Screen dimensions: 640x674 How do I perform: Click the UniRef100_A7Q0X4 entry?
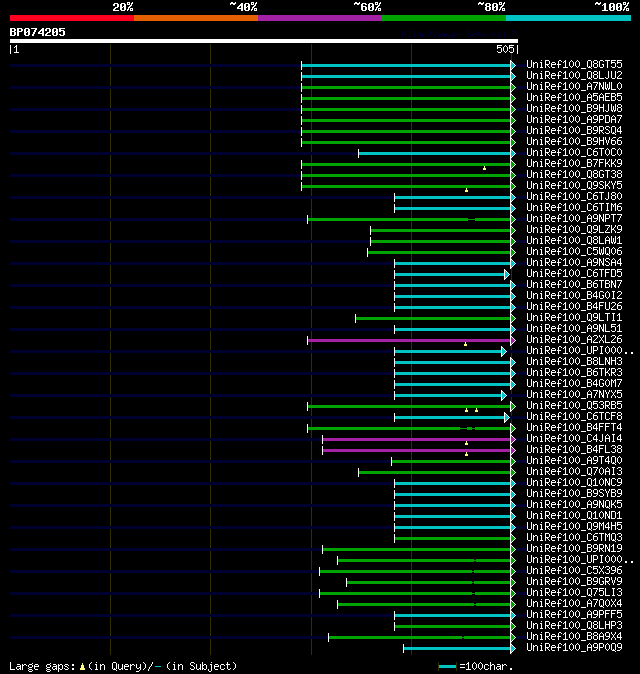pyautogui.click(x=574, y=604)
